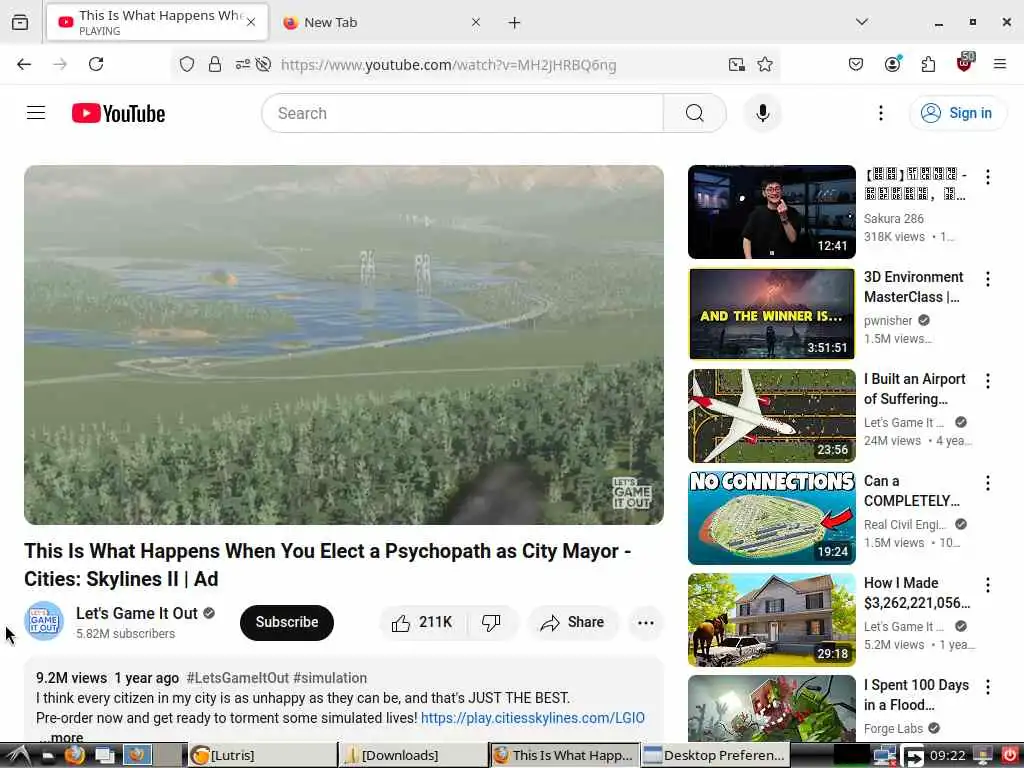1024x768 pixels.
Task: Click the red power button in tray
Action: [x=1010, y=756]
